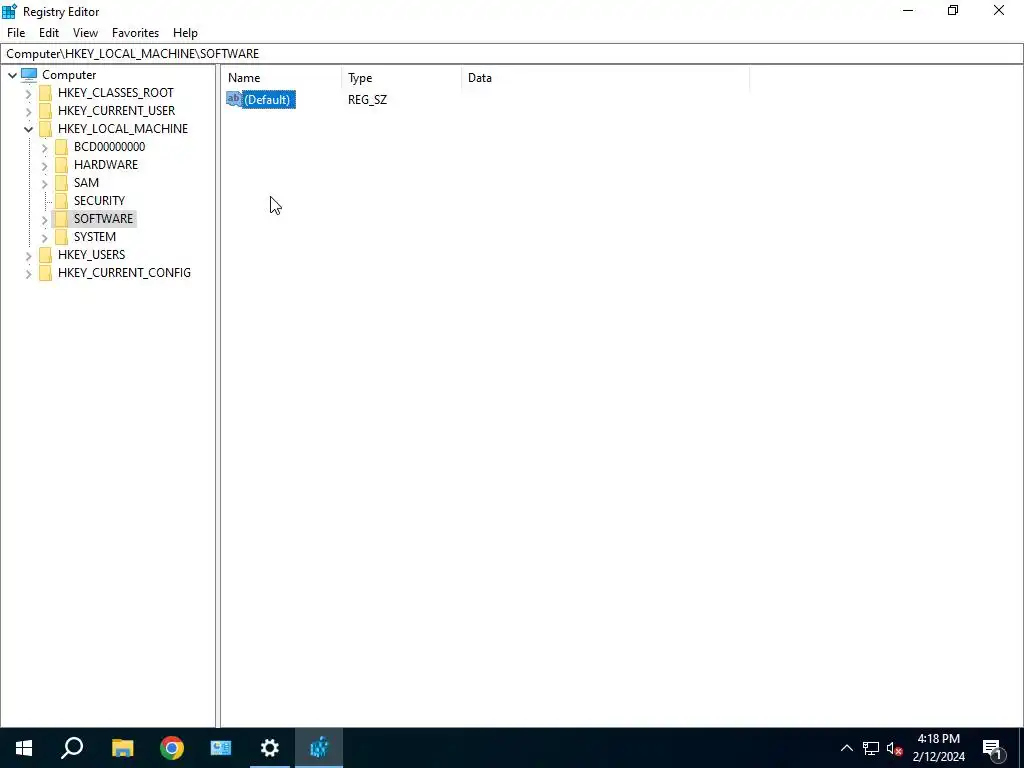Screen dimensions: 1024x768
Task: Expand the HARDWARE key arrow
Action: point(44,165)
